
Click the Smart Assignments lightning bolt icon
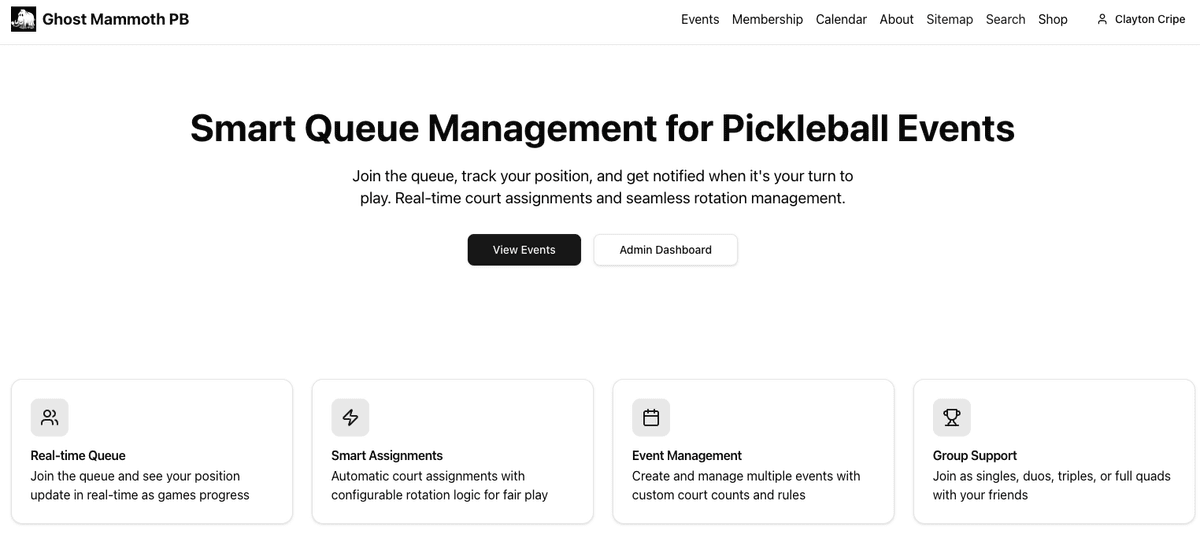[x=350, y=418]
